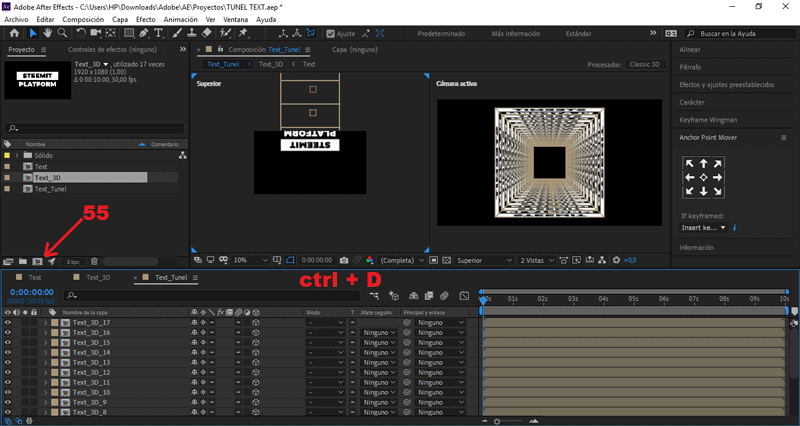The height and width of the screenshot is (426, 800).
Task: Select the Type text tool
Action: (159, 33)
